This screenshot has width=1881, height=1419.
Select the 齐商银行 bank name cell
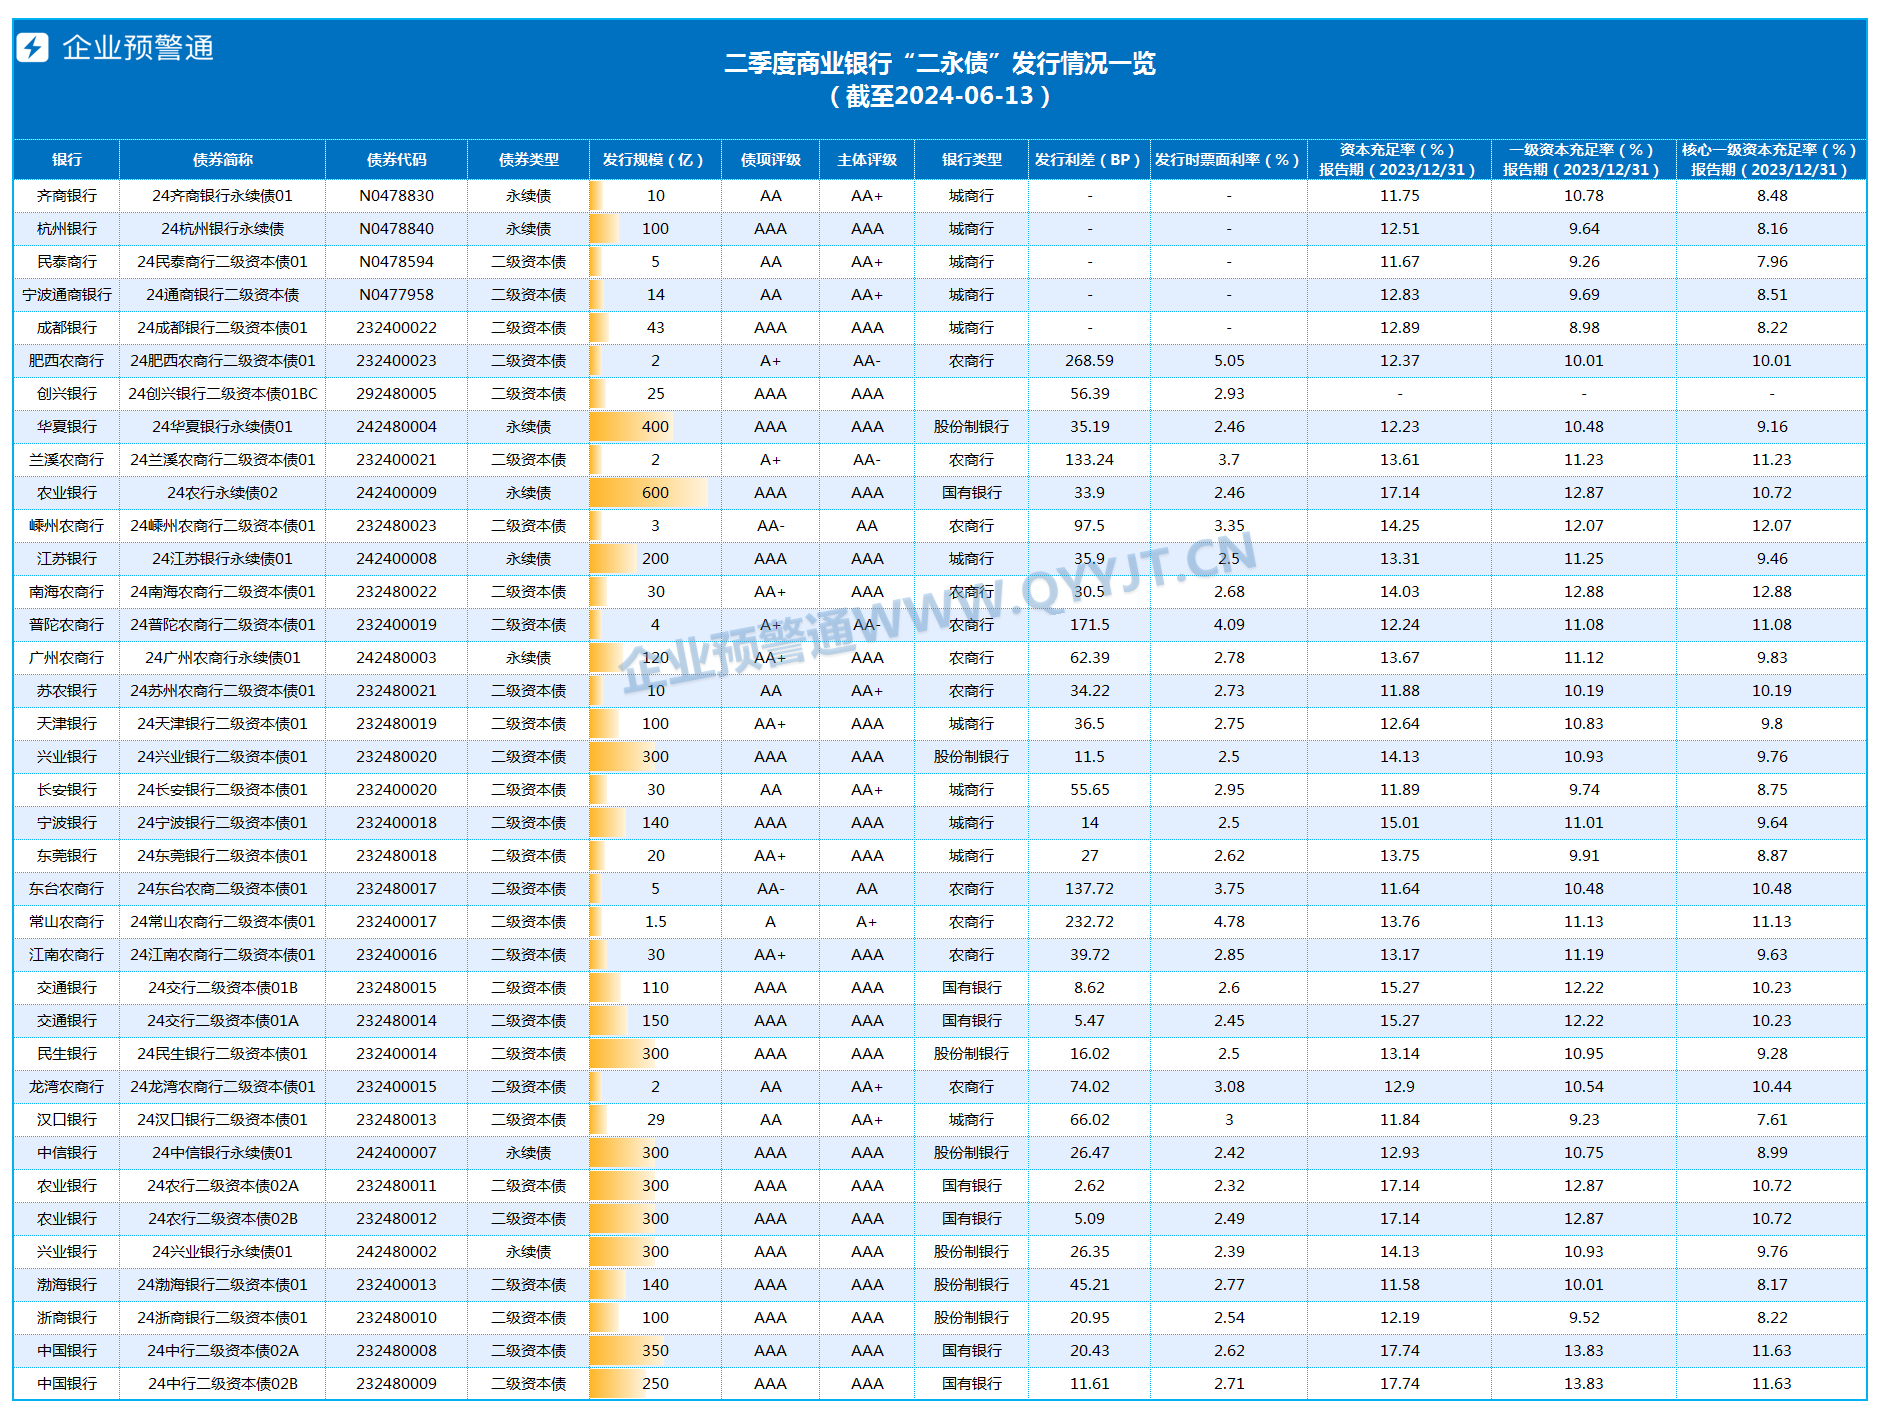pyautogui.click(x=67, y=196)
